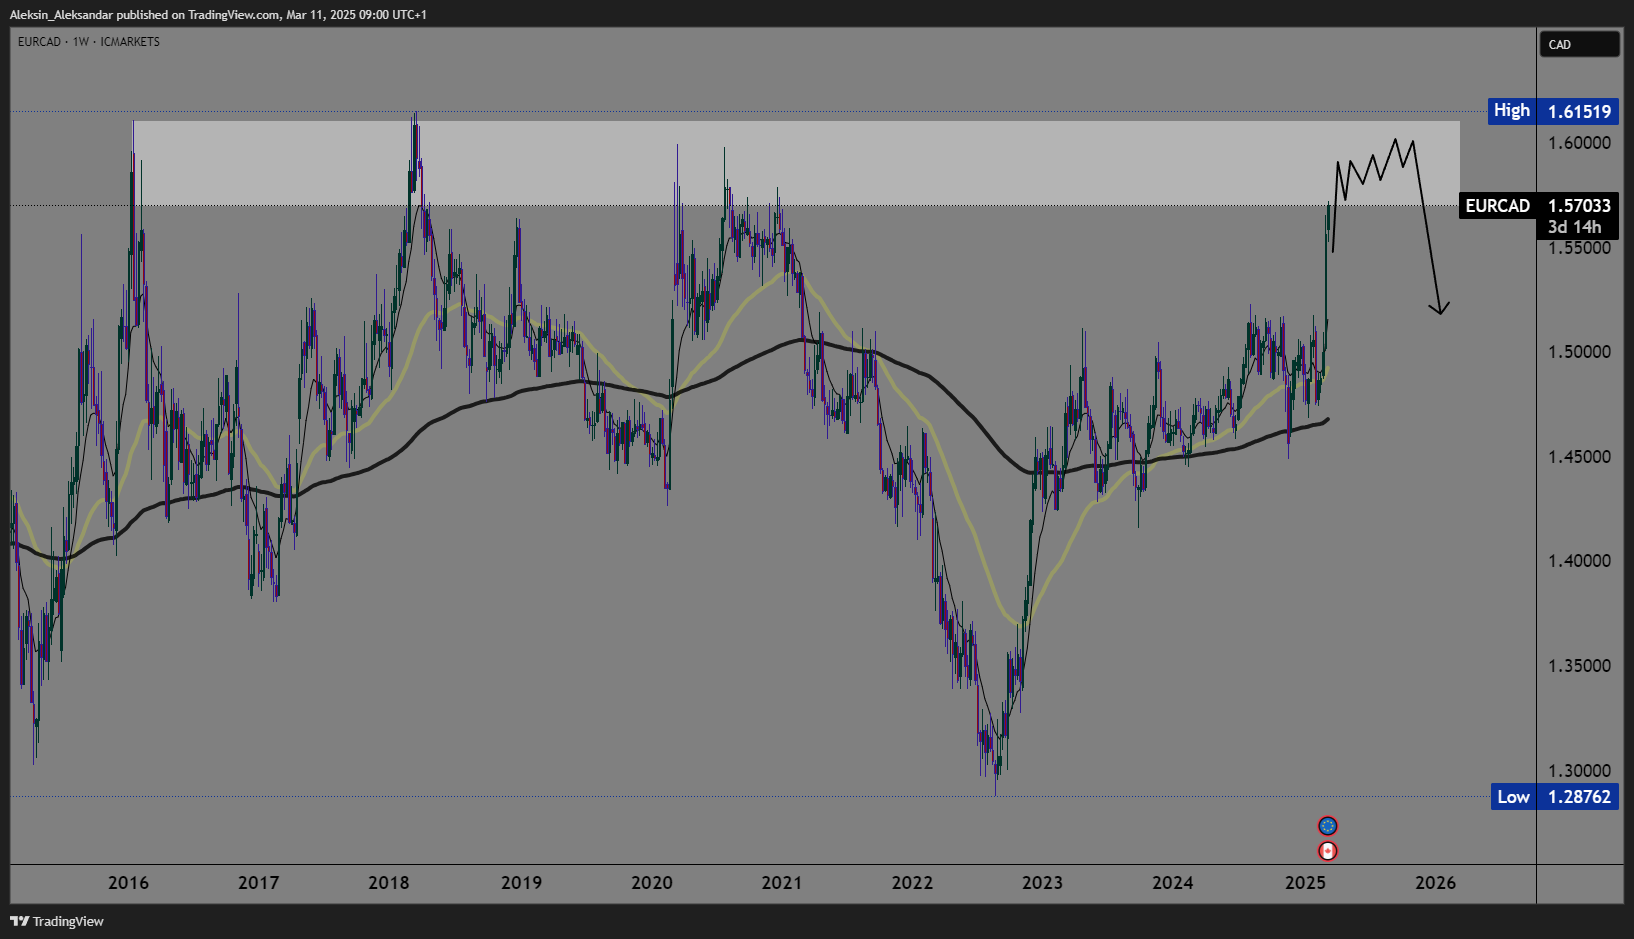Click the EURCAD 1.57033 current price label
1634x939 pixels.
pos(1538,205)
